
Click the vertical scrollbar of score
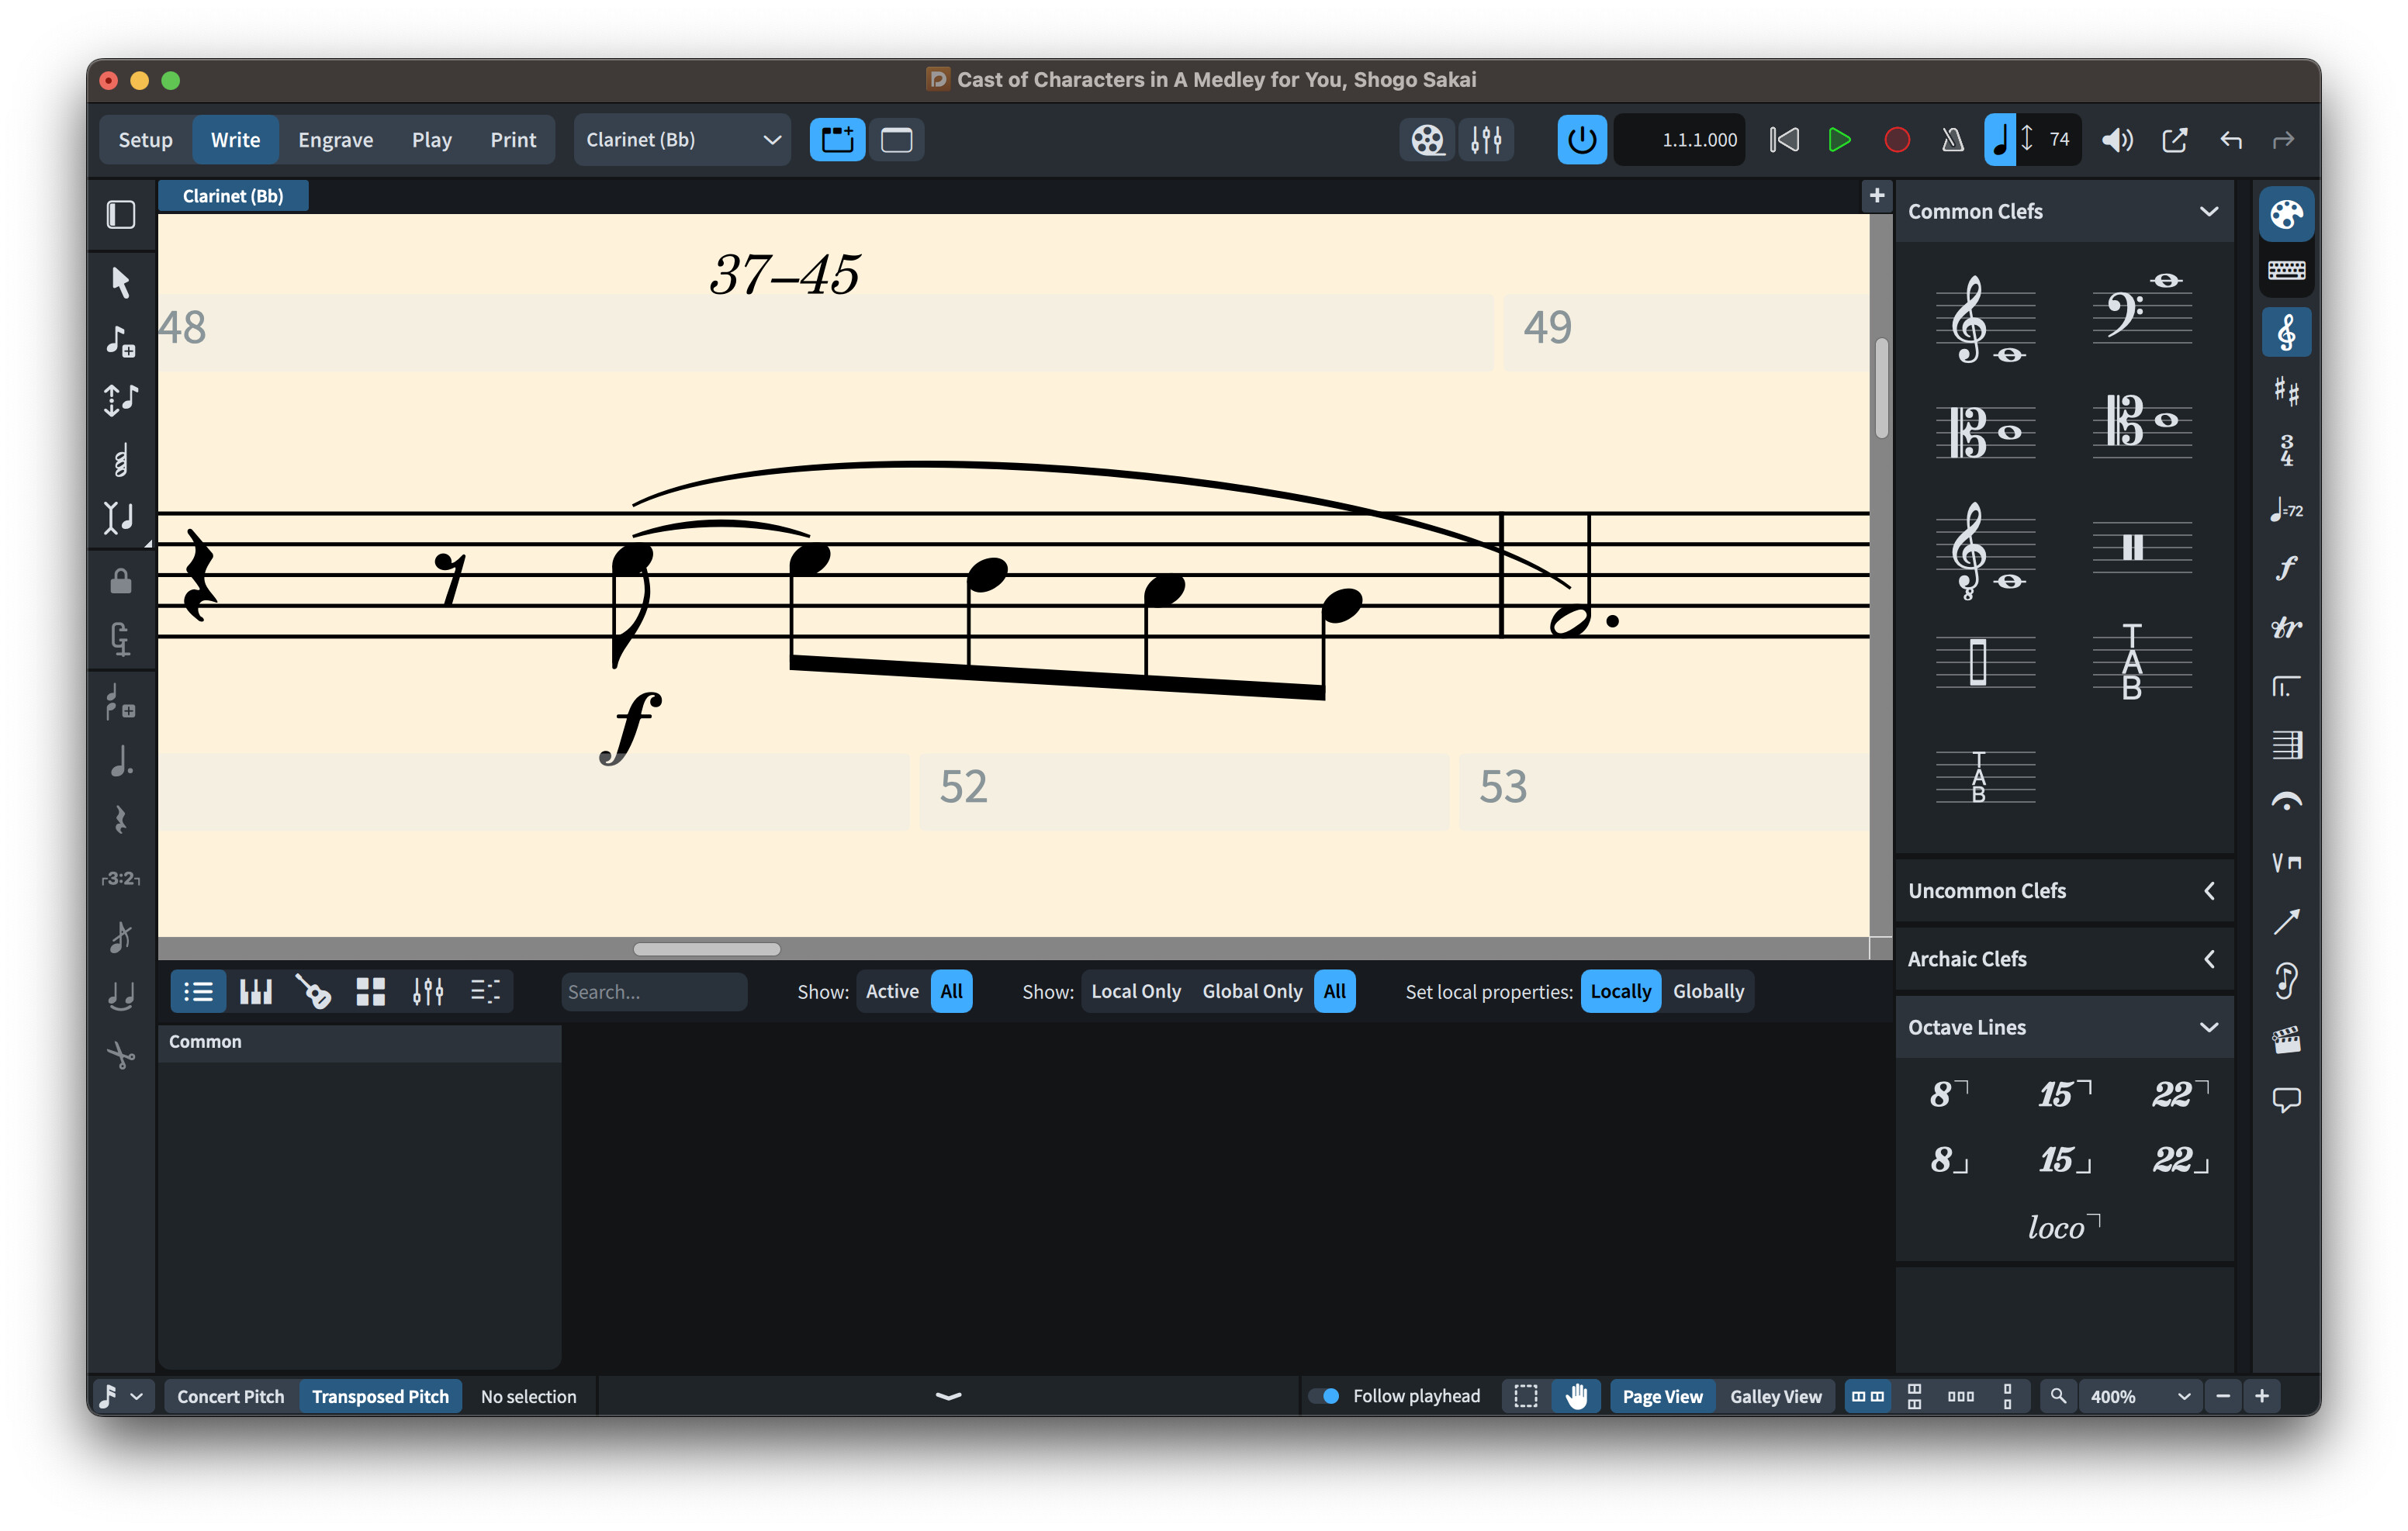coord(1881,388)
